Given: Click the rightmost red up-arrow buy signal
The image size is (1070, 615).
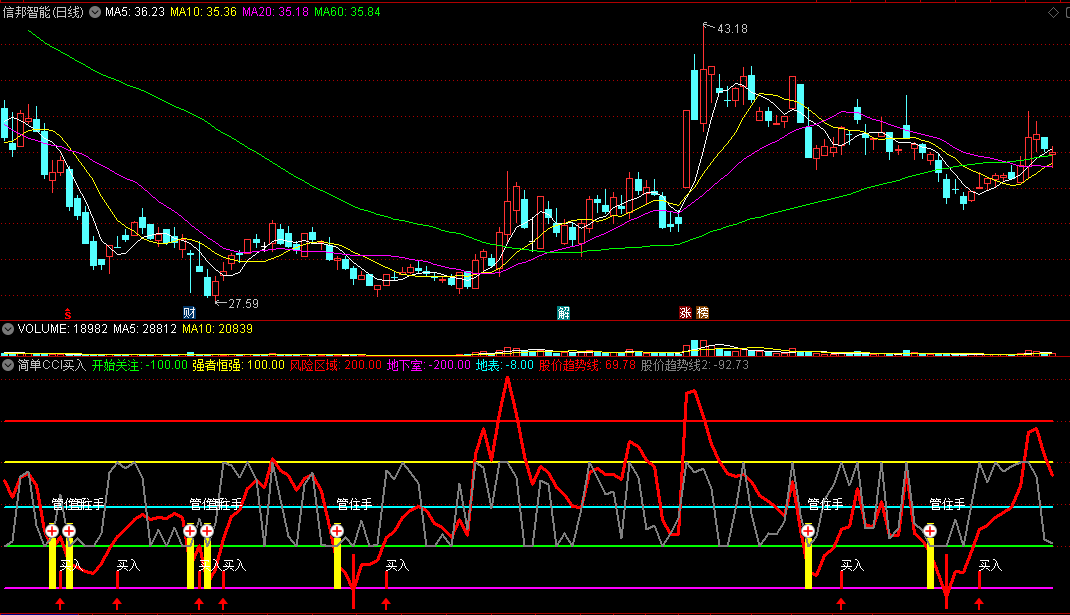Looking at the screenshot, I should [x=979, y=603].
